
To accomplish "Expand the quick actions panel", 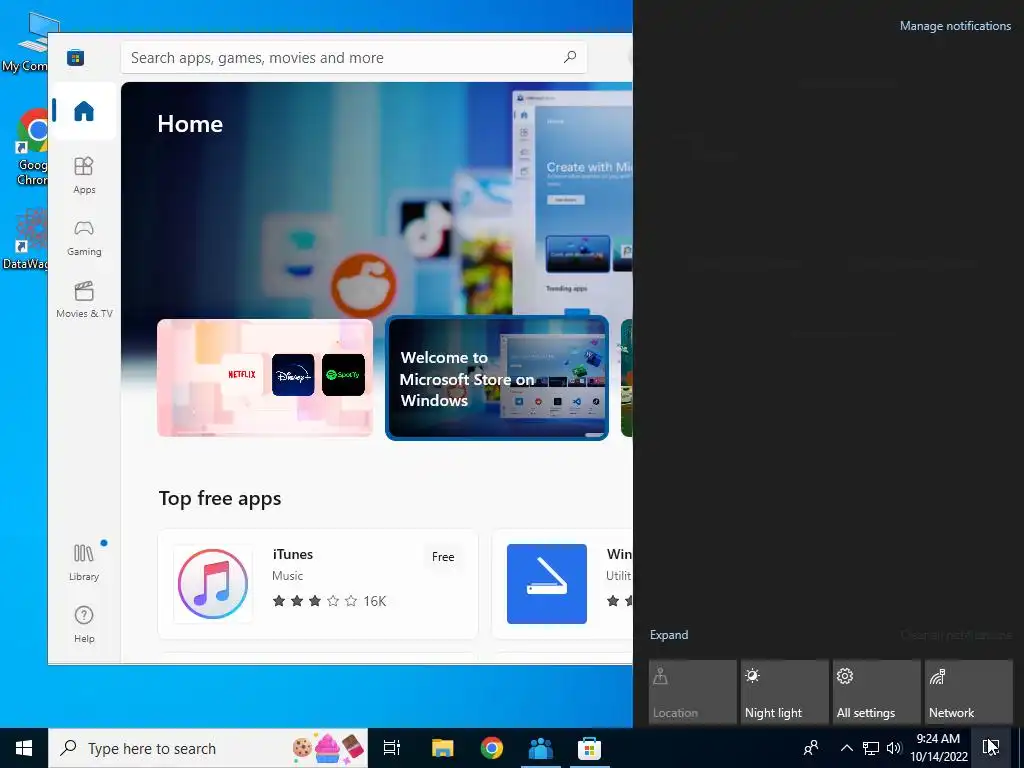I will click(669, 635).
